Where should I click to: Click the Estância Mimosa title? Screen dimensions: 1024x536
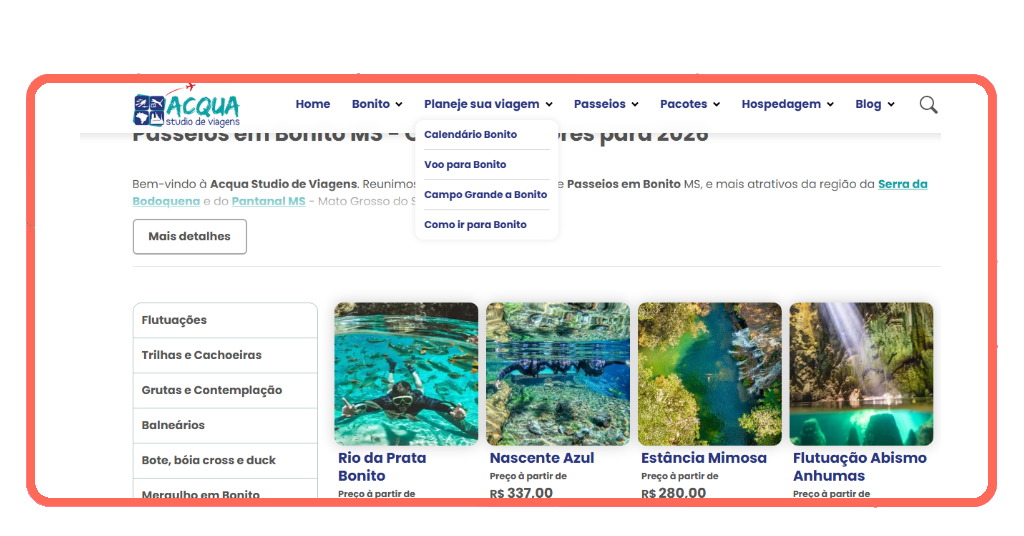[x=704, y=458]
